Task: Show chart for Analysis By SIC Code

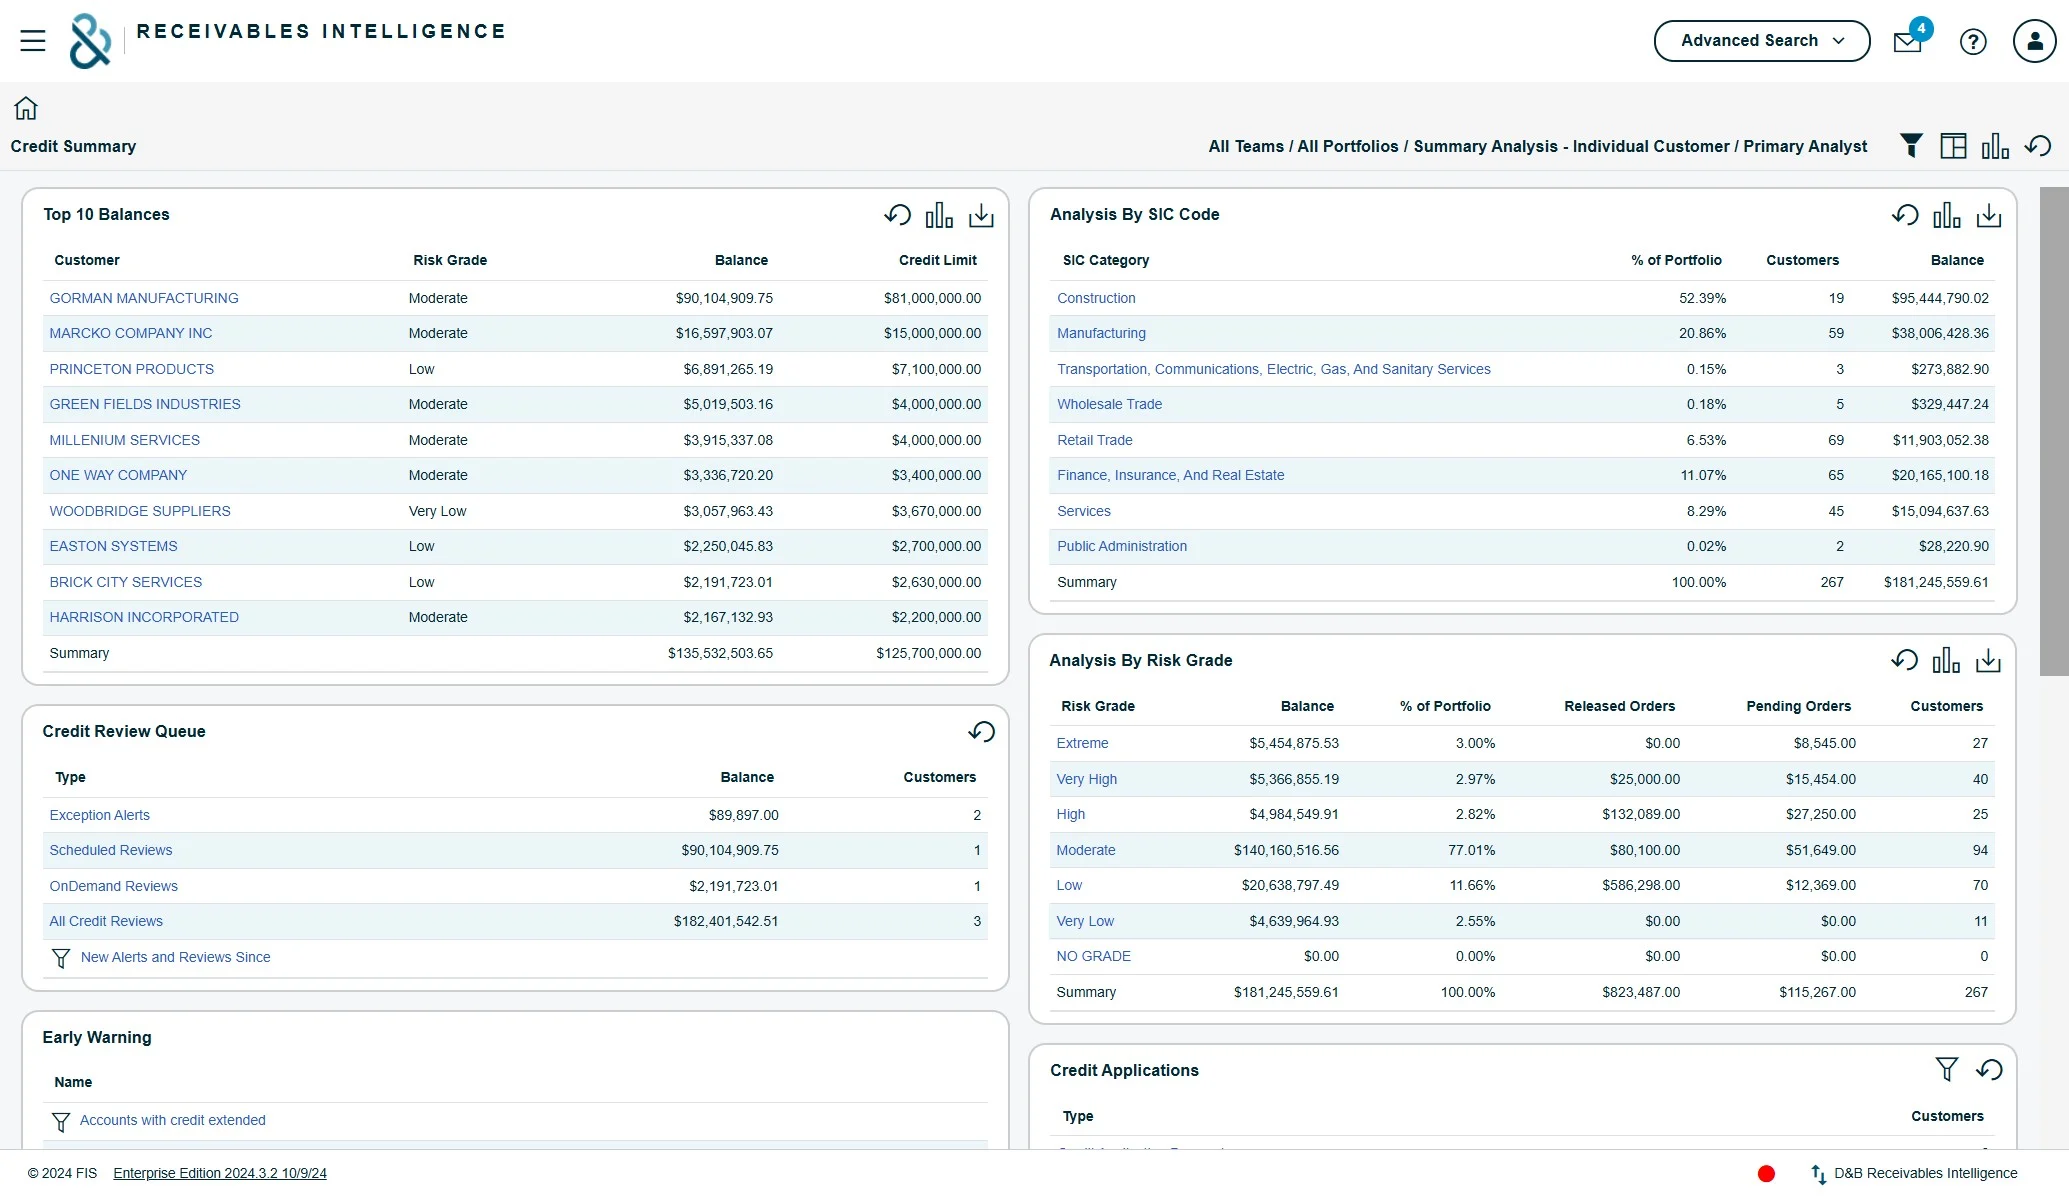Action: coord(1947,215)
